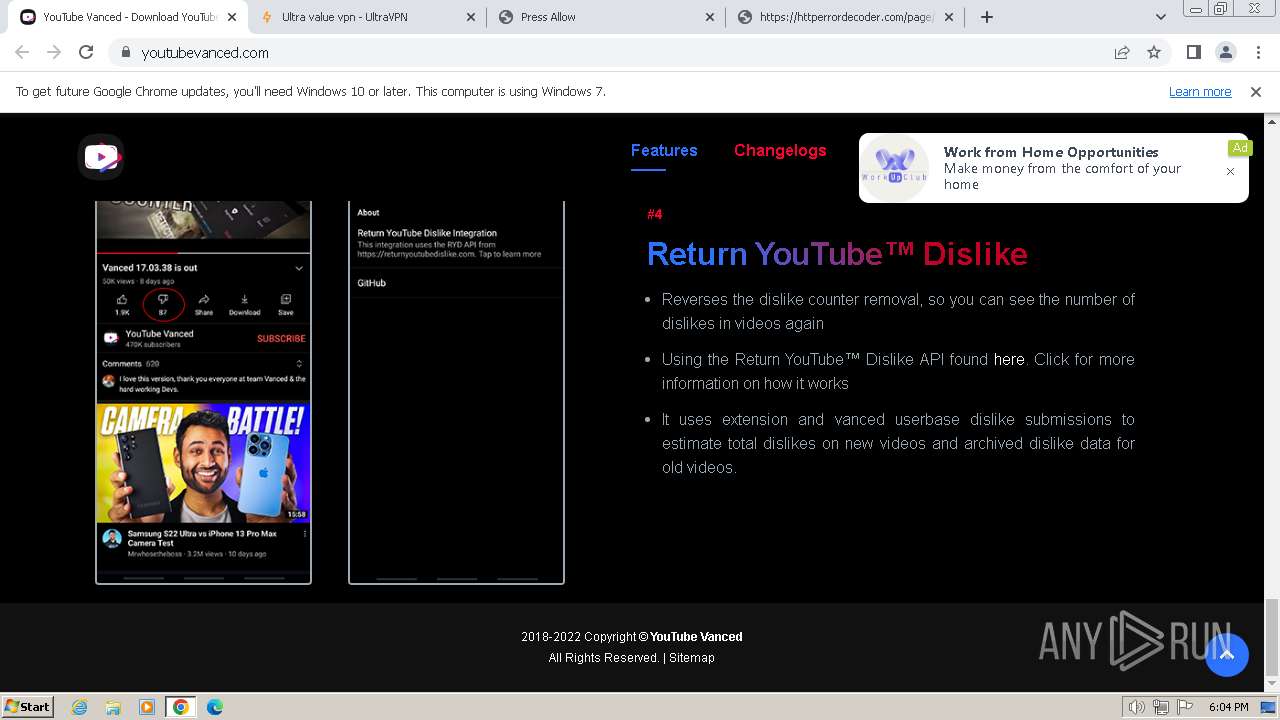Switch to the httperrordecoder.com tab
Viewport: 1280px width, 720px height.
point(846,17)
